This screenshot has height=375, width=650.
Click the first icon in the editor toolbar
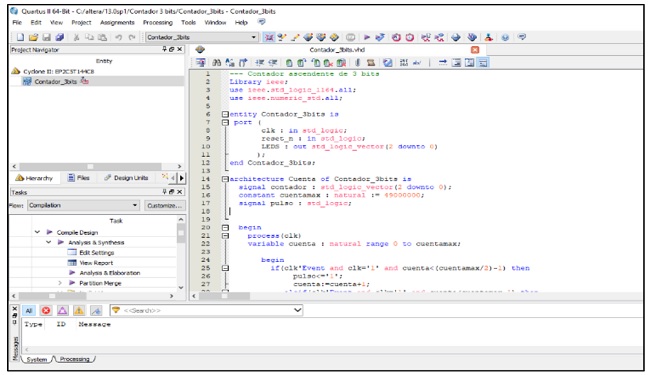pyautogui.click(x=201, y=63)
